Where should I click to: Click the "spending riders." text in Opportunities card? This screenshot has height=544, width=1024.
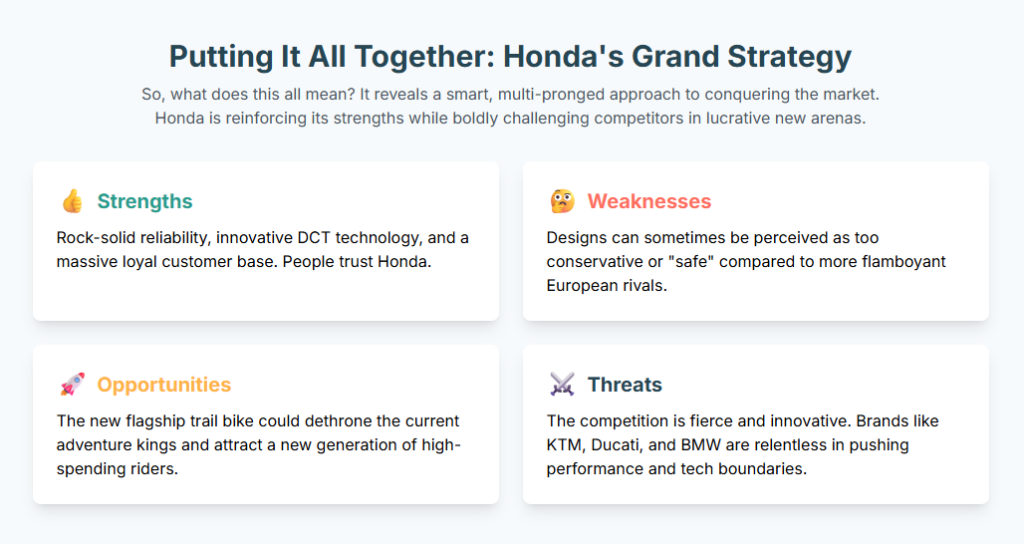tap(118, 469)
